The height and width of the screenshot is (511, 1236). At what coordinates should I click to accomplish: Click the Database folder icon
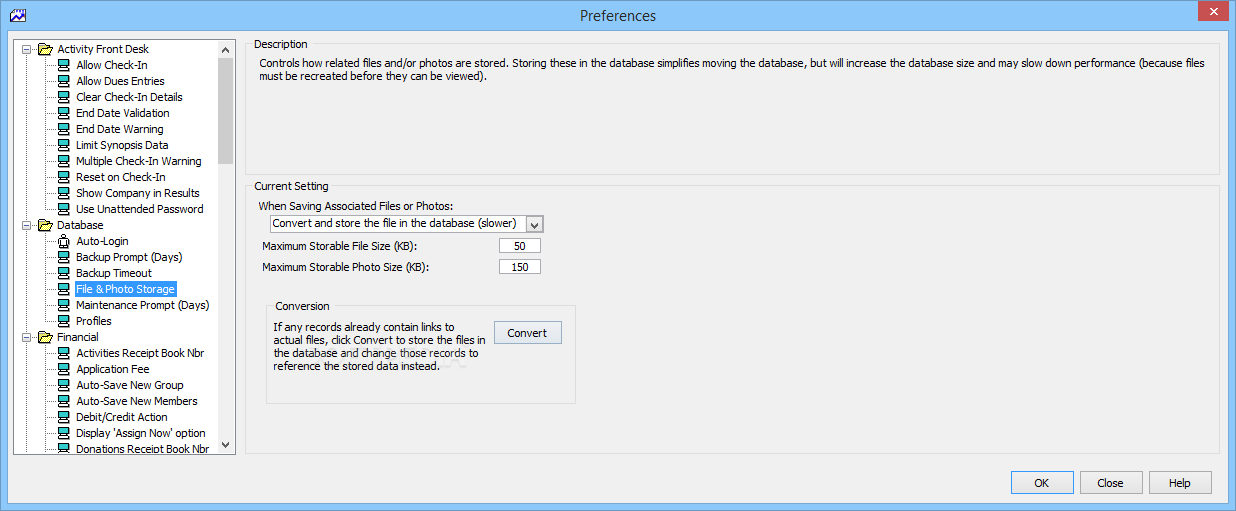coord(45,225)
